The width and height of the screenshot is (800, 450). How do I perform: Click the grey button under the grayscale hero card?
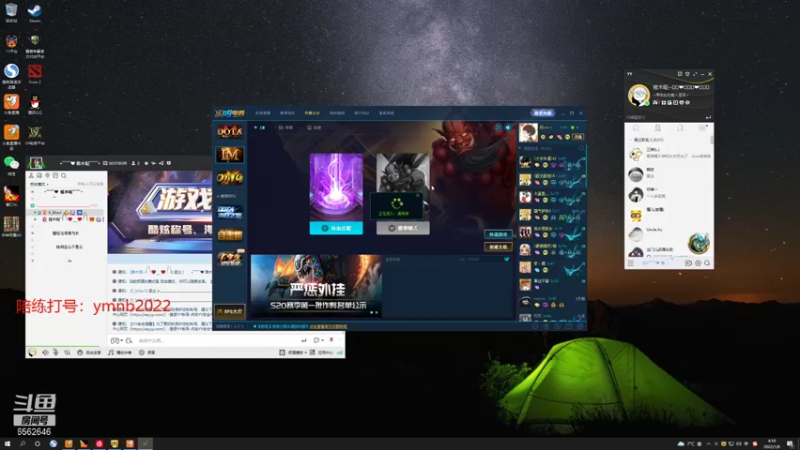[x=403, y=228]
